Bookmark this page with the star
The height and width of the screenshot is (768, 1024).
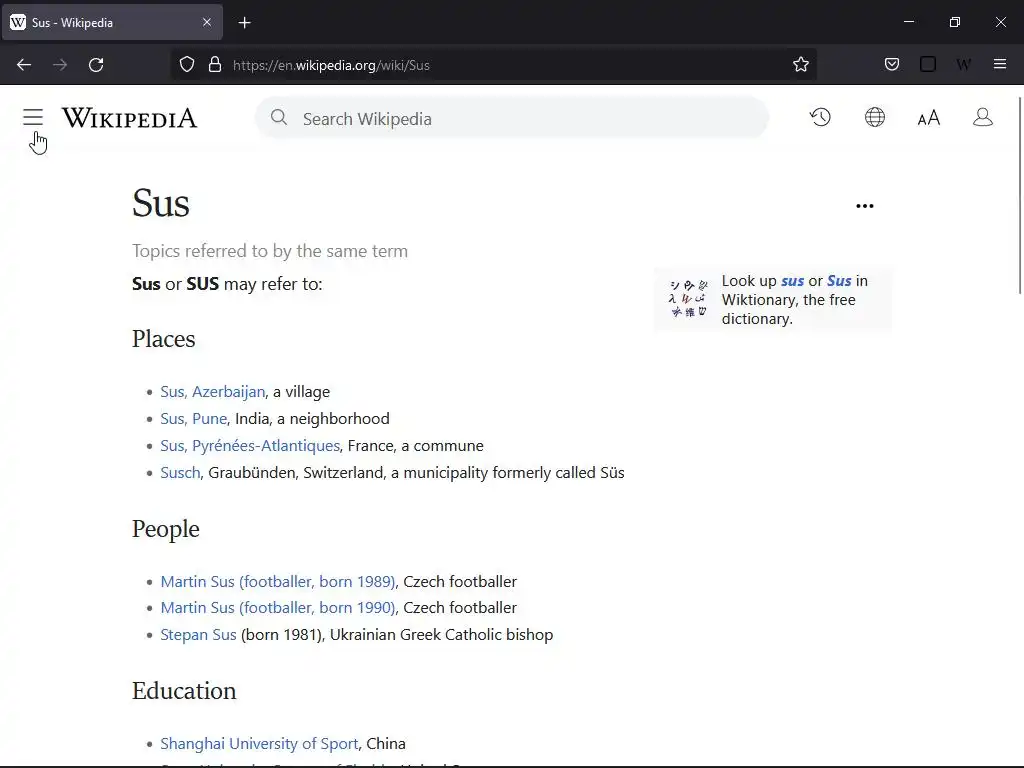click(x=801, y=64)
